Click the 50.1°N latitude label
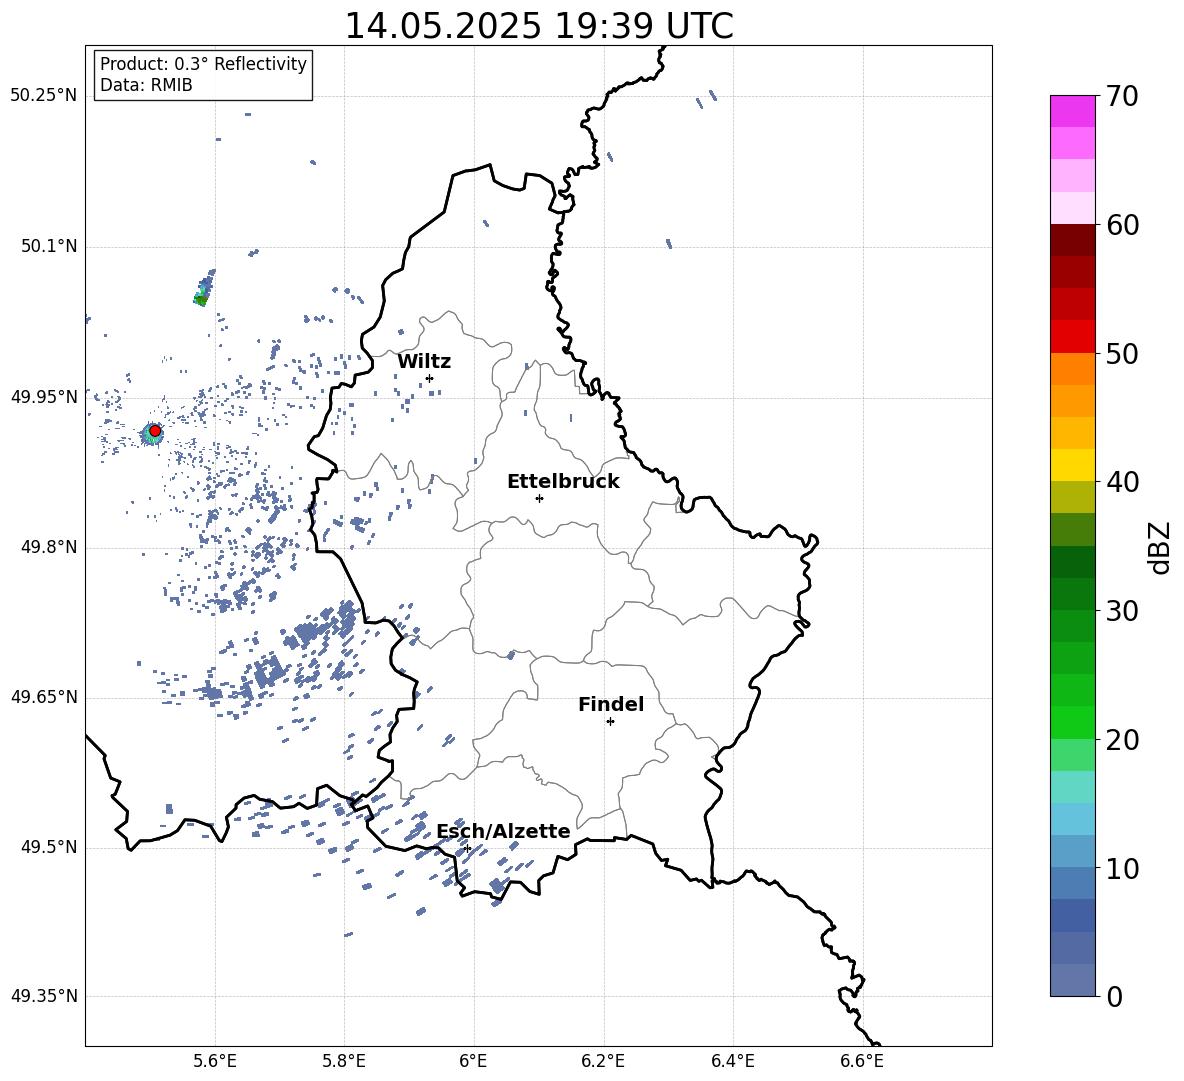 coord(49,247)
